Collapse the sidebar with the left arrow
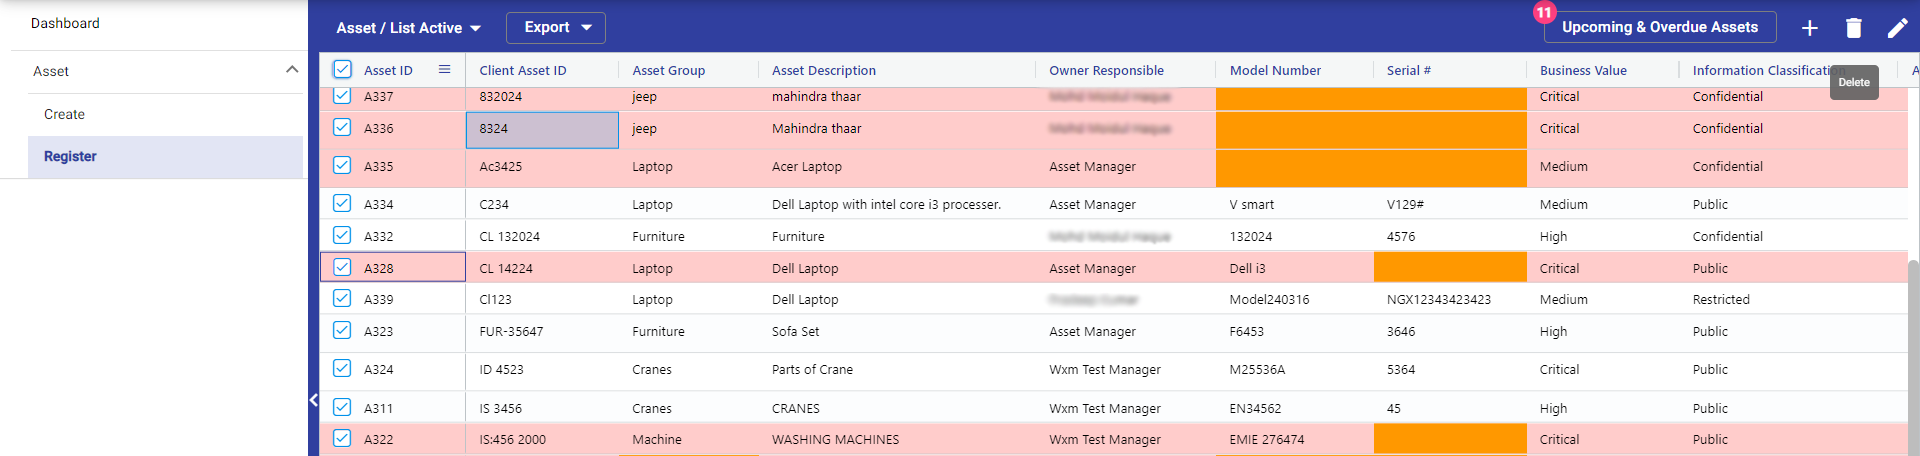The width and height of the screenshot is (1920, 456). [x=314, y=400]
